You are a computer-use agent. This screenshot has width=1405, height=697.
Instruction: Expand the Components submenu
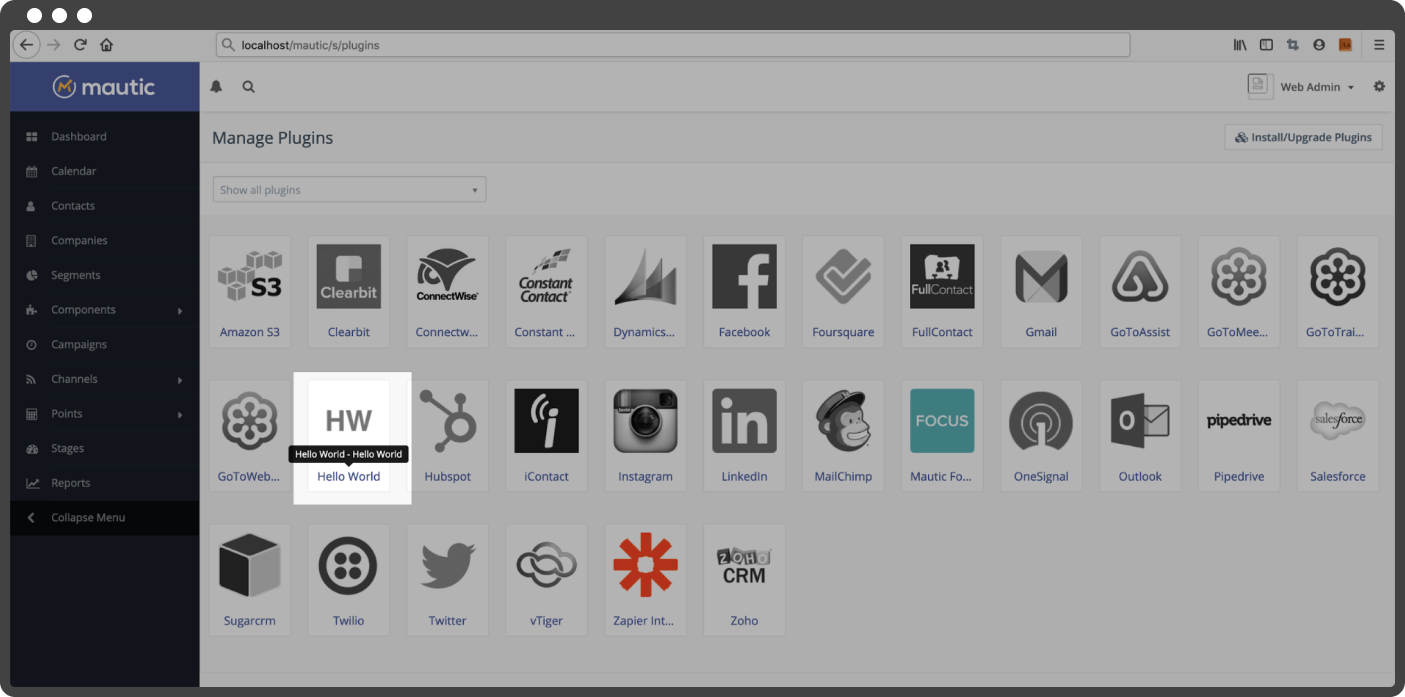click(105, 310)
